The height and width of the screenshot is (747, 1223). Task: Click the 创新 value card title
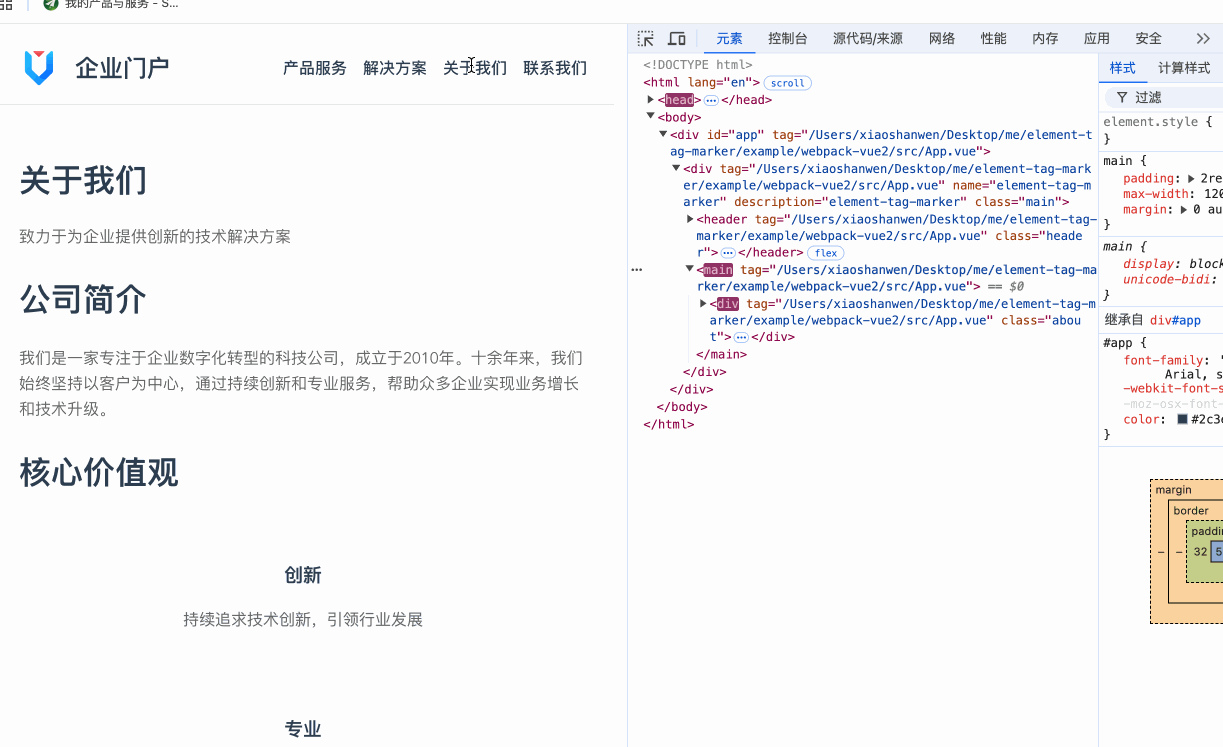coord(303,575)
